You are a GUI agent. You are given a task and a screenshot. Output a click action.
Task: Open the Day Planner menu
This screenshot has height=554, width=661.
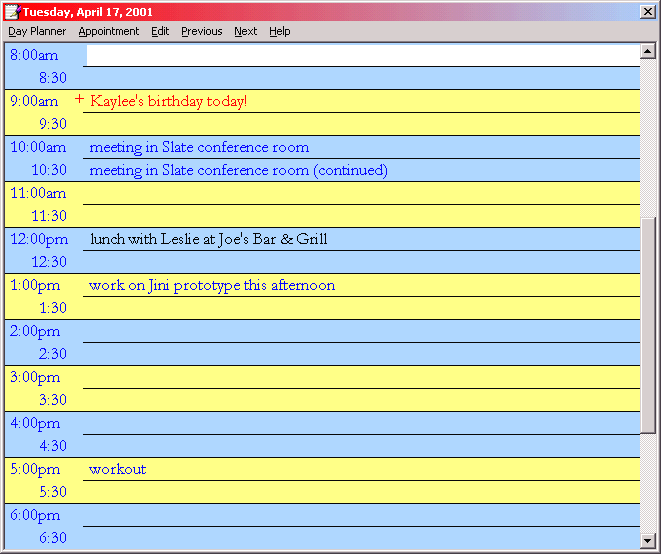tap(37, 31)
